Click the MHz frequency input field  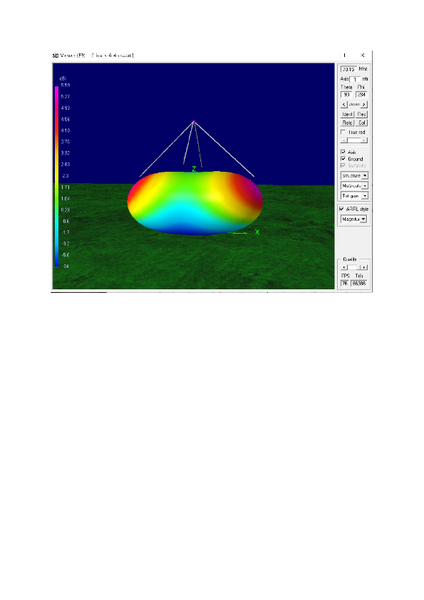coord(349,69)
